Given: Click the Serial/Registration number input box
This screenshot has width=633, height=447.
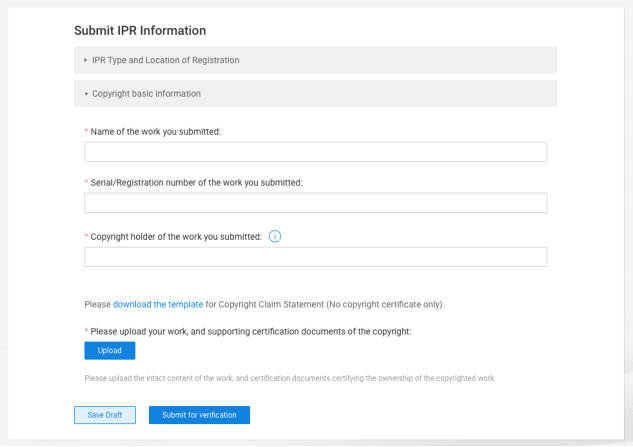Looking at the screenshot, I should tap(315, 203).
